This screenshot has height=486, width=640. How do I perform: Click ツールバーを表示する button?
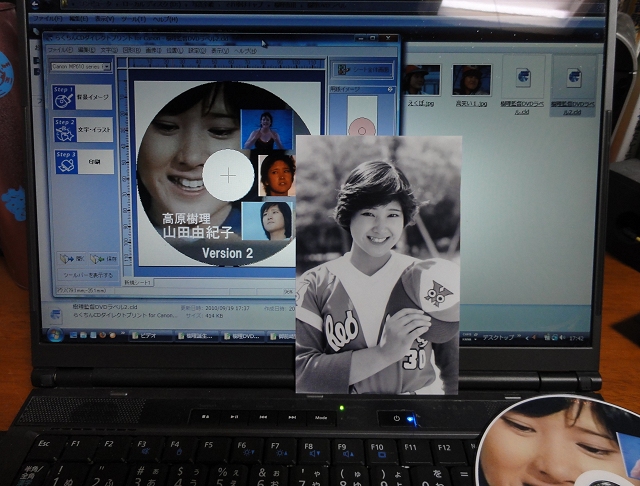(x=88, y=275)
